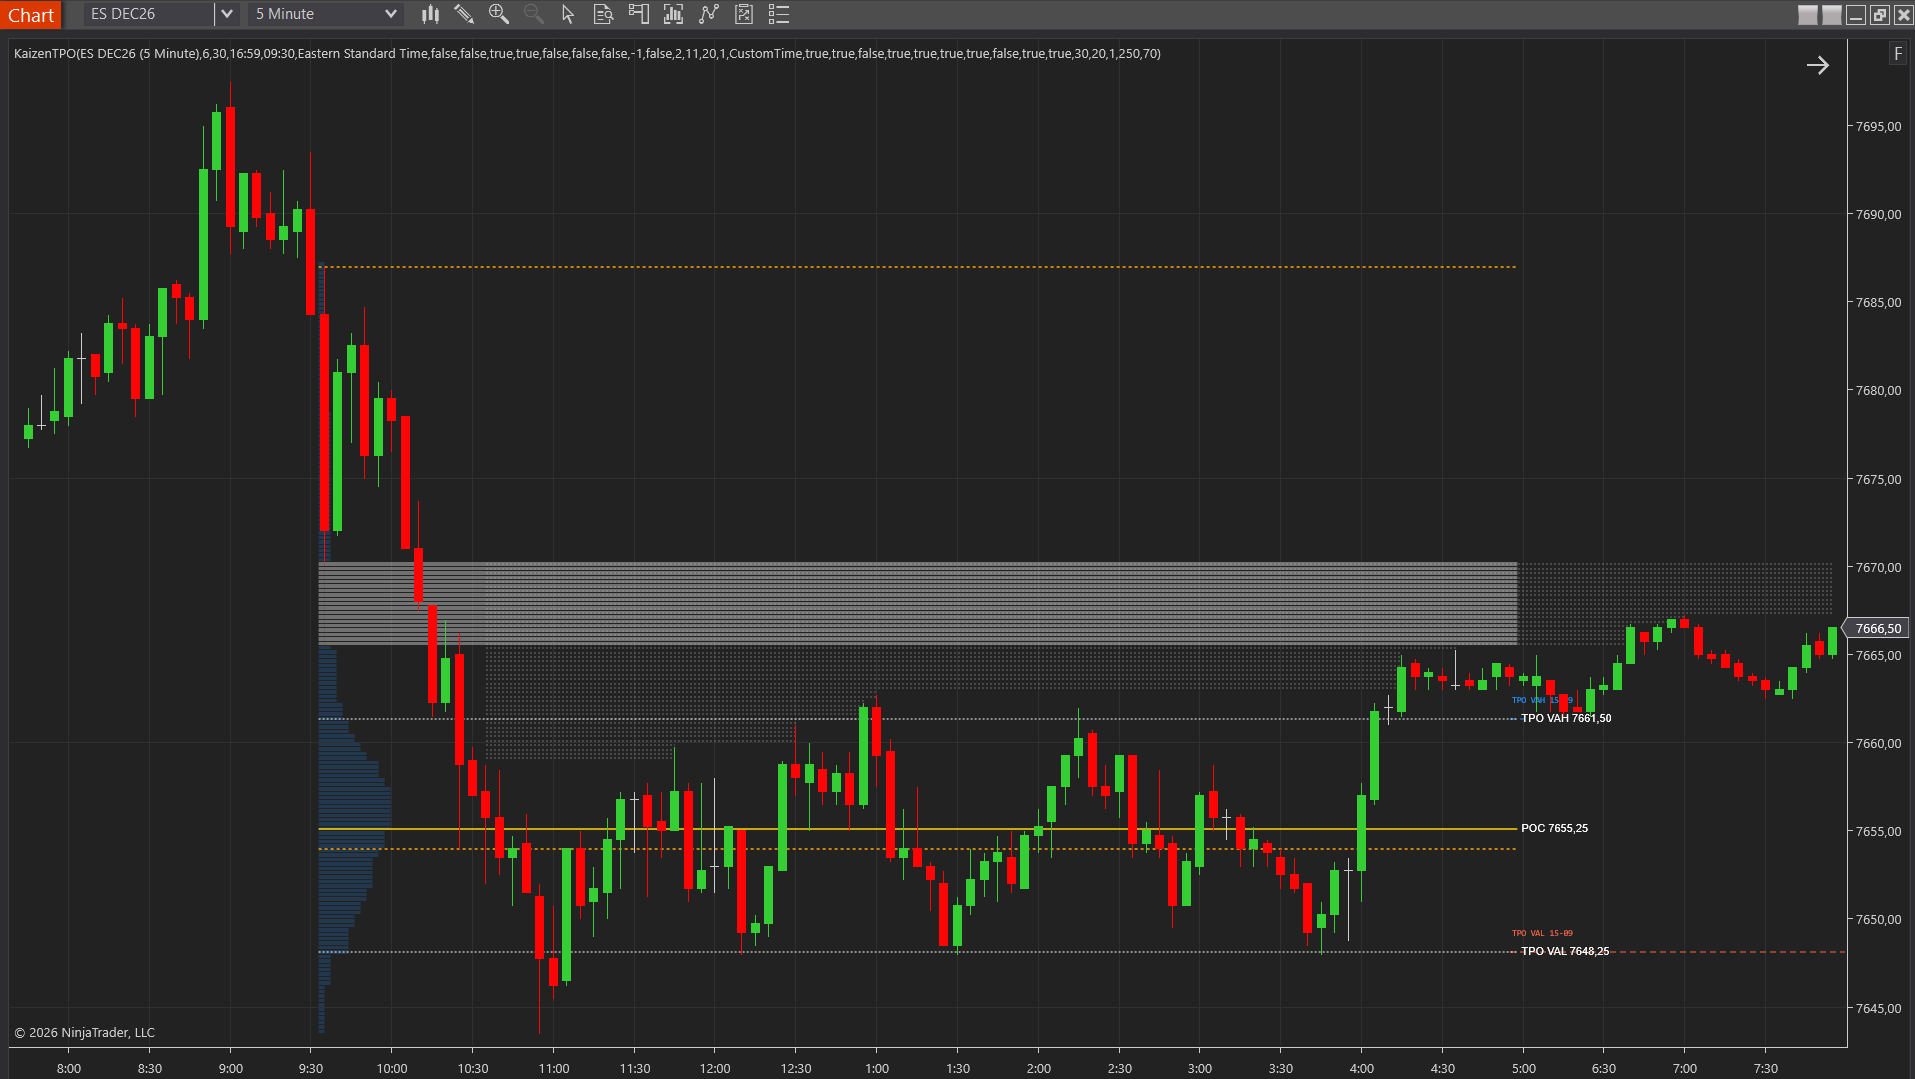The width and height of the screenshot is (1915, 1079).
Task: Click the return-to-latest-bar arrow icon
Action: tap(1817, 66)
